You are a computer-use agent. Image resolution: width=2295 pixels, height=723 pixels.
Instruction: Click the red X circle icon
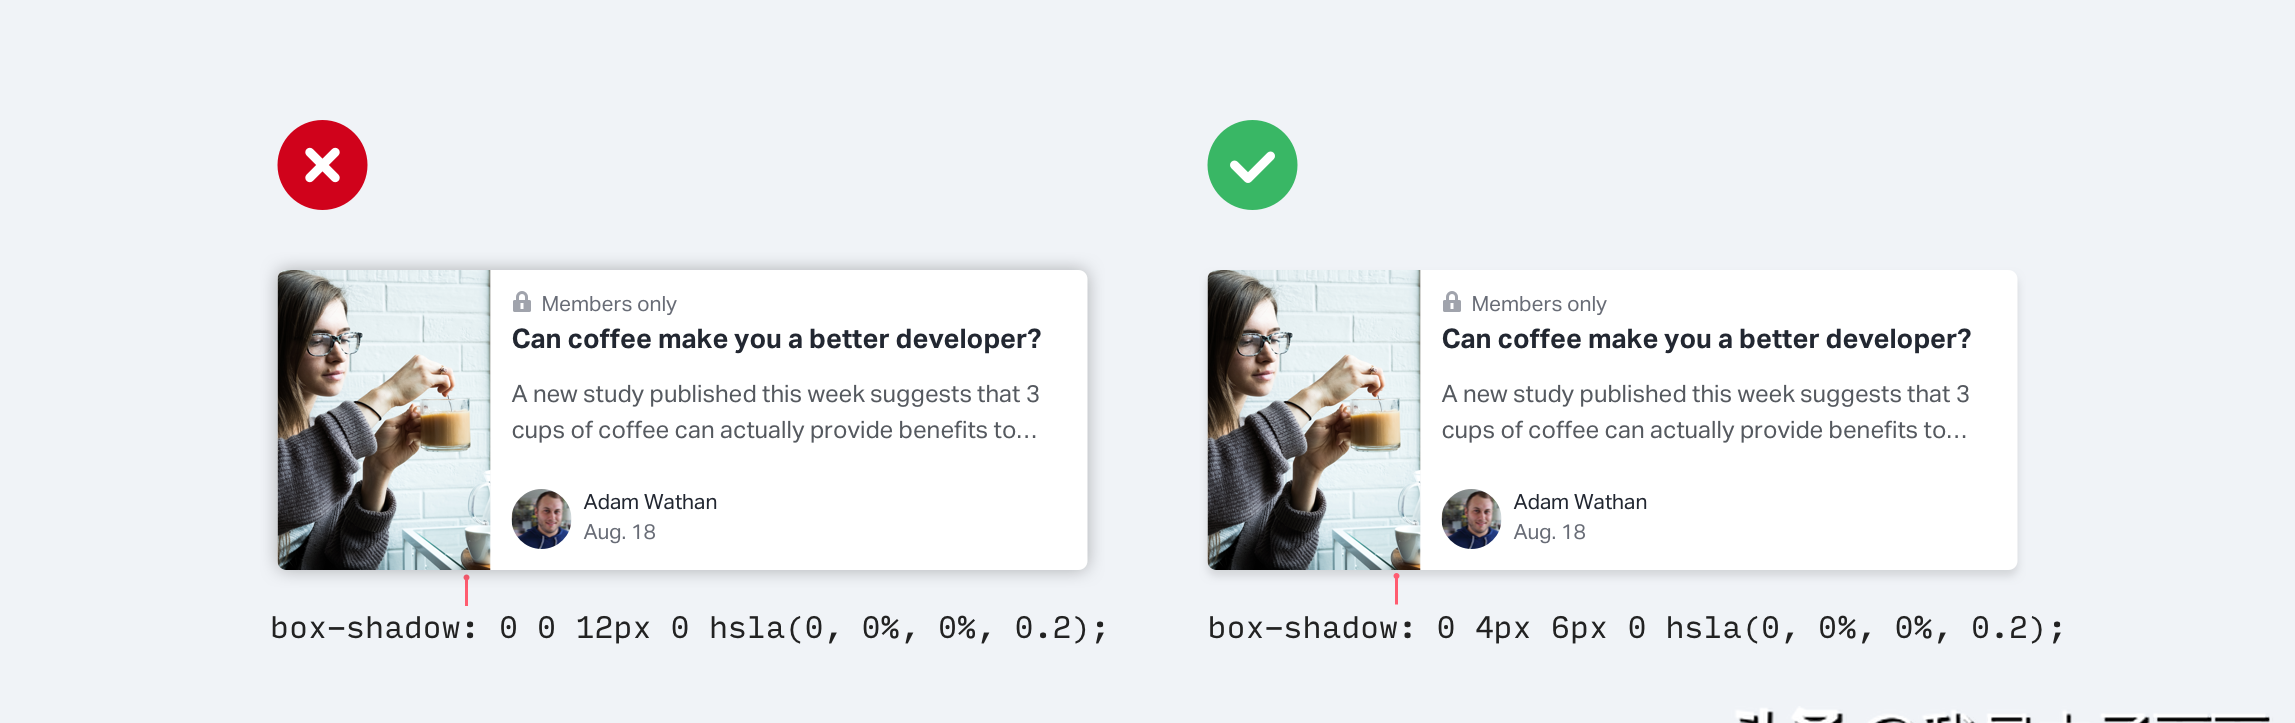pos(322,165)
